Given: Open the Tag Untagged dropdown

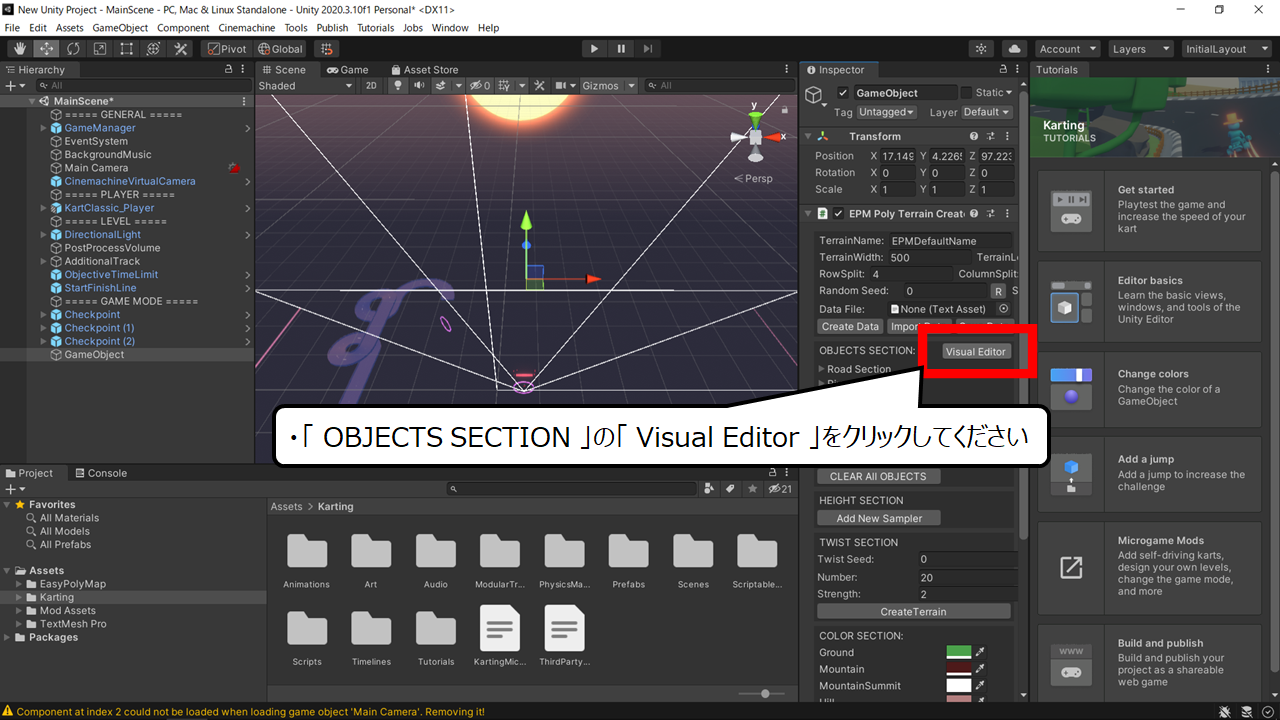Looking at the screenshot, I should (x=887, y=112).
